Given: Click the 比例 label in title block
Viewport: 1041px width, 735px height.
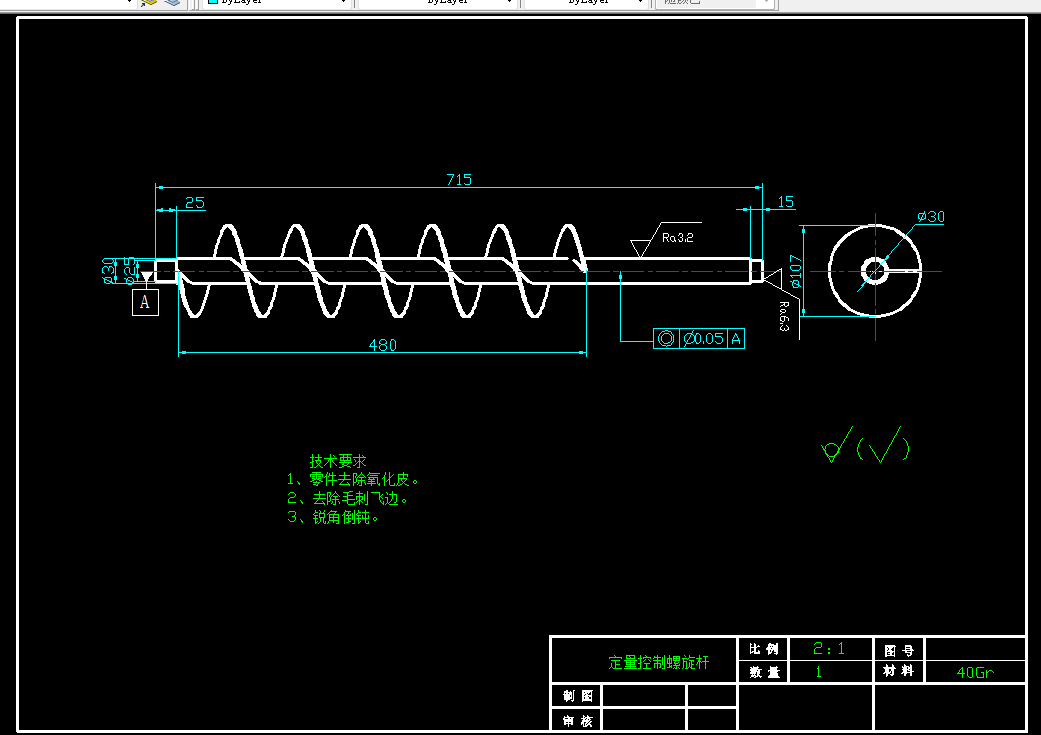Looking at the screenshot, I should (x=763, y=649).
